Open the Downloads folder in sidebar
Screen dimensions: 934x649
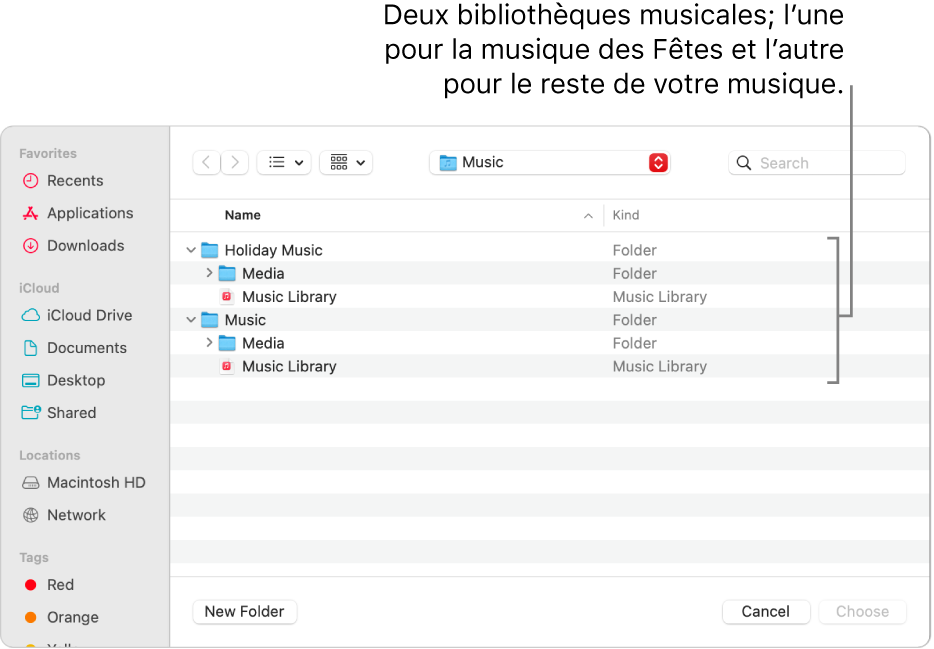[x=83, y=245]
